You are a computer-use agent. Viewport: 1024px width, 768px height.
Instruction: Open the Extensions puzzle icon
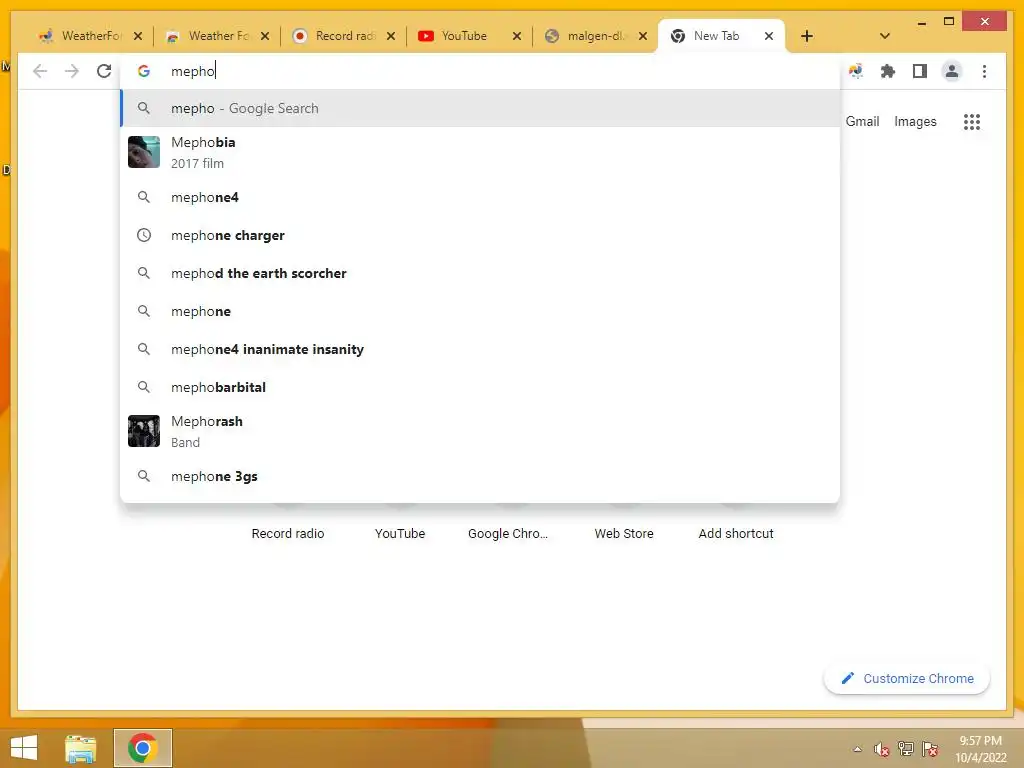[888, 71]
